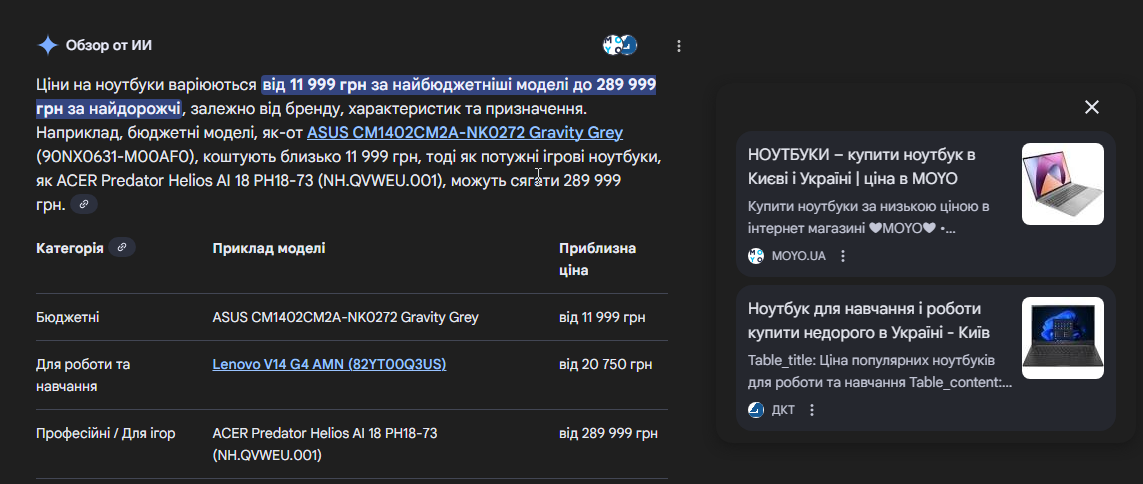Click the 'ДКТ' source name
This screenshot has width=1143, height=484.
[x=784, y=410]
